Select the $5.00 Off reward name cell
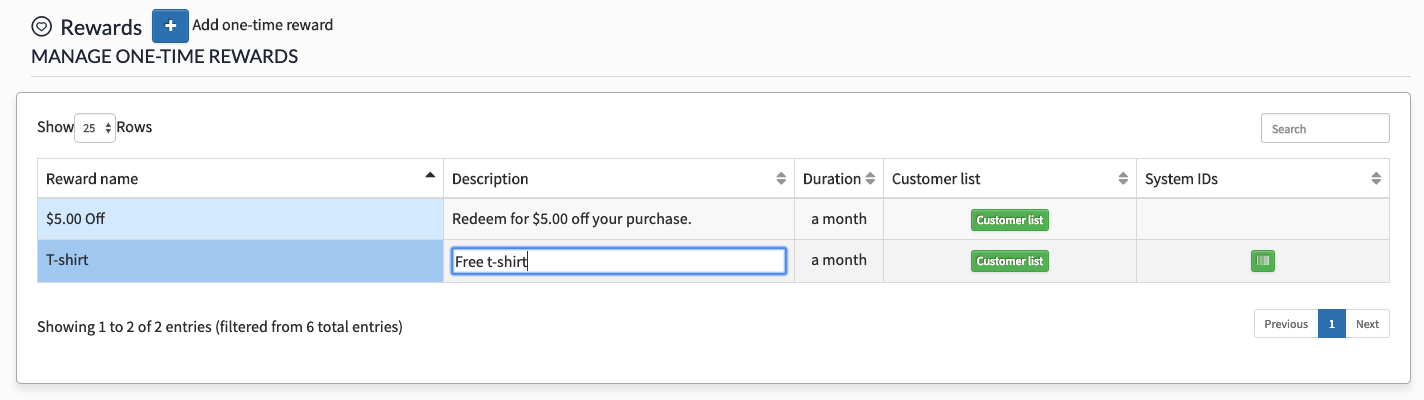The height and width of the screenshot is (400, 1424). tap(241, 219)
